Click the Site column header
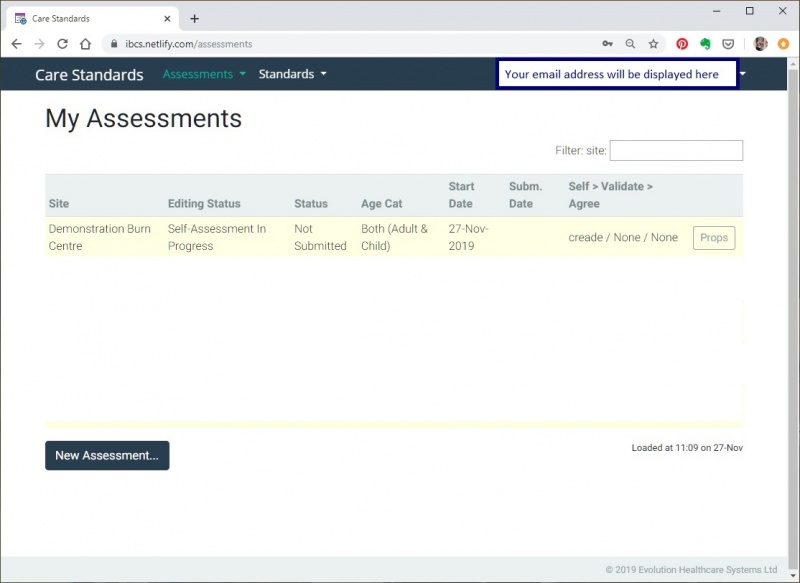Screen dimensions: 800x583 click(59, 204)
